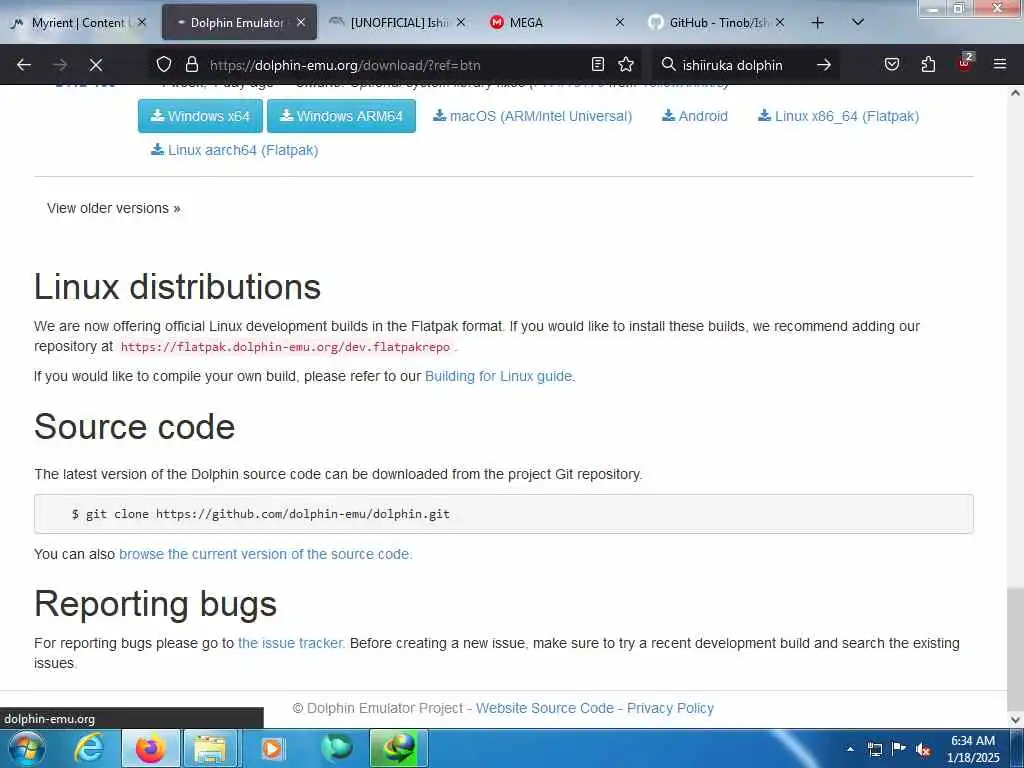This screenshot has height=768, width=1024.
Task: Open the tracking protection shield icon
Action: tap(164, 64)
